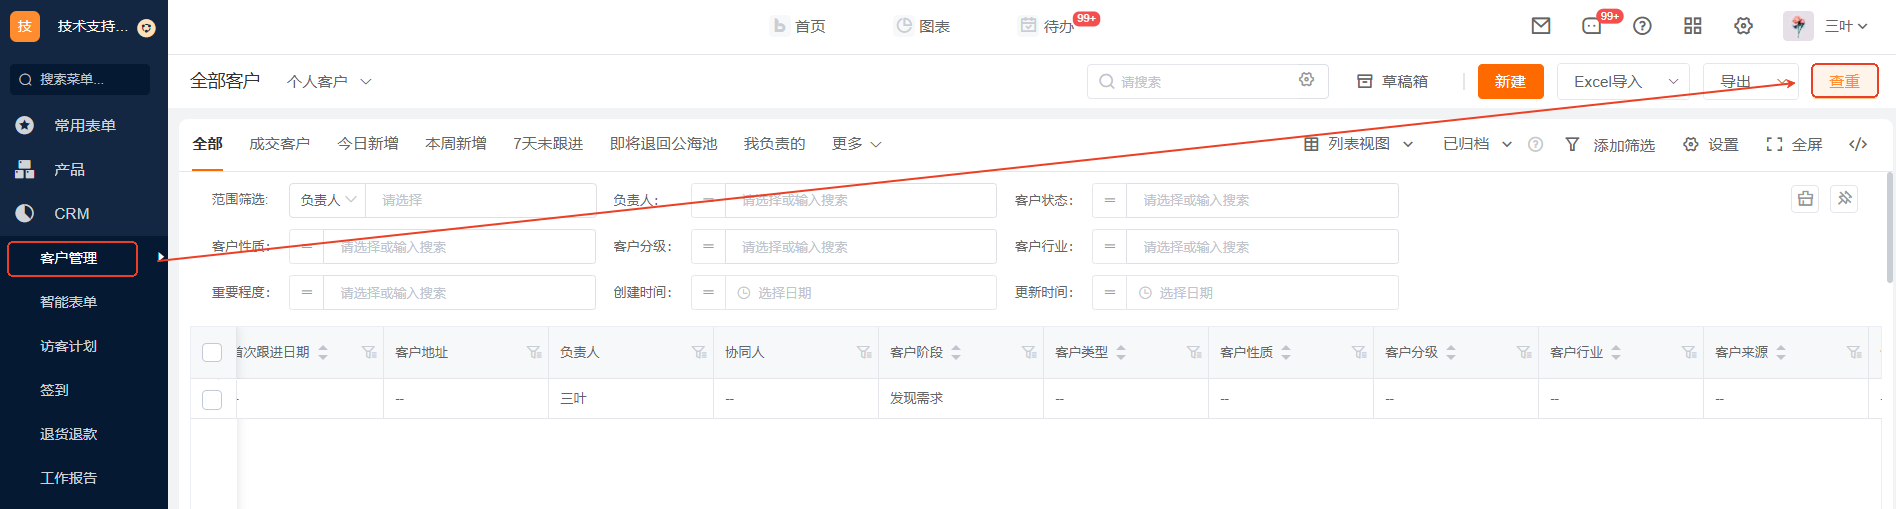
Task: Select 访客计划 in the sidebar menu
Action: (68, 346)
